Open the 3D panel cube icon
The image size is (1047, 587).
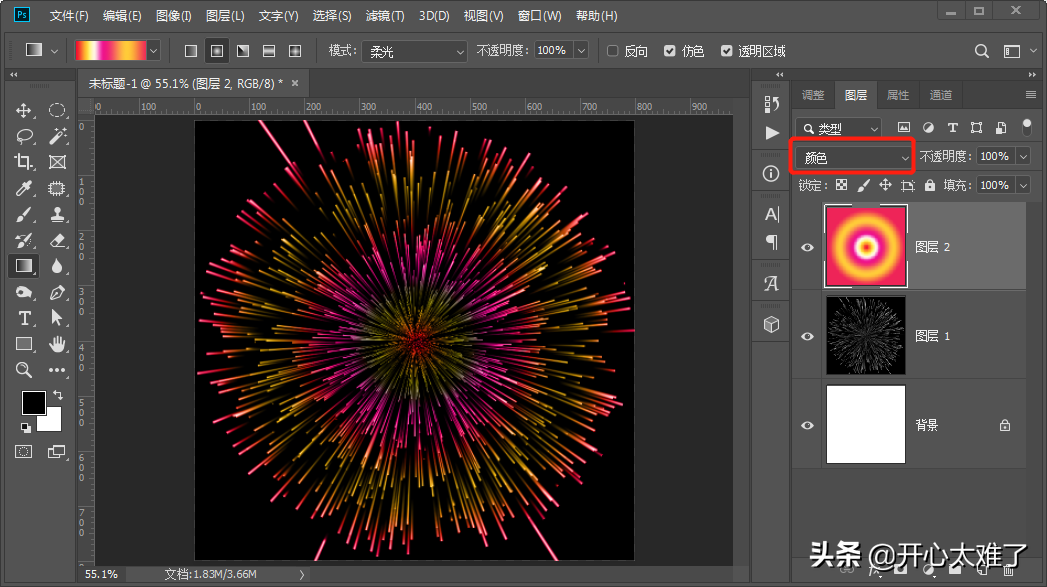[x=771, y=325]
